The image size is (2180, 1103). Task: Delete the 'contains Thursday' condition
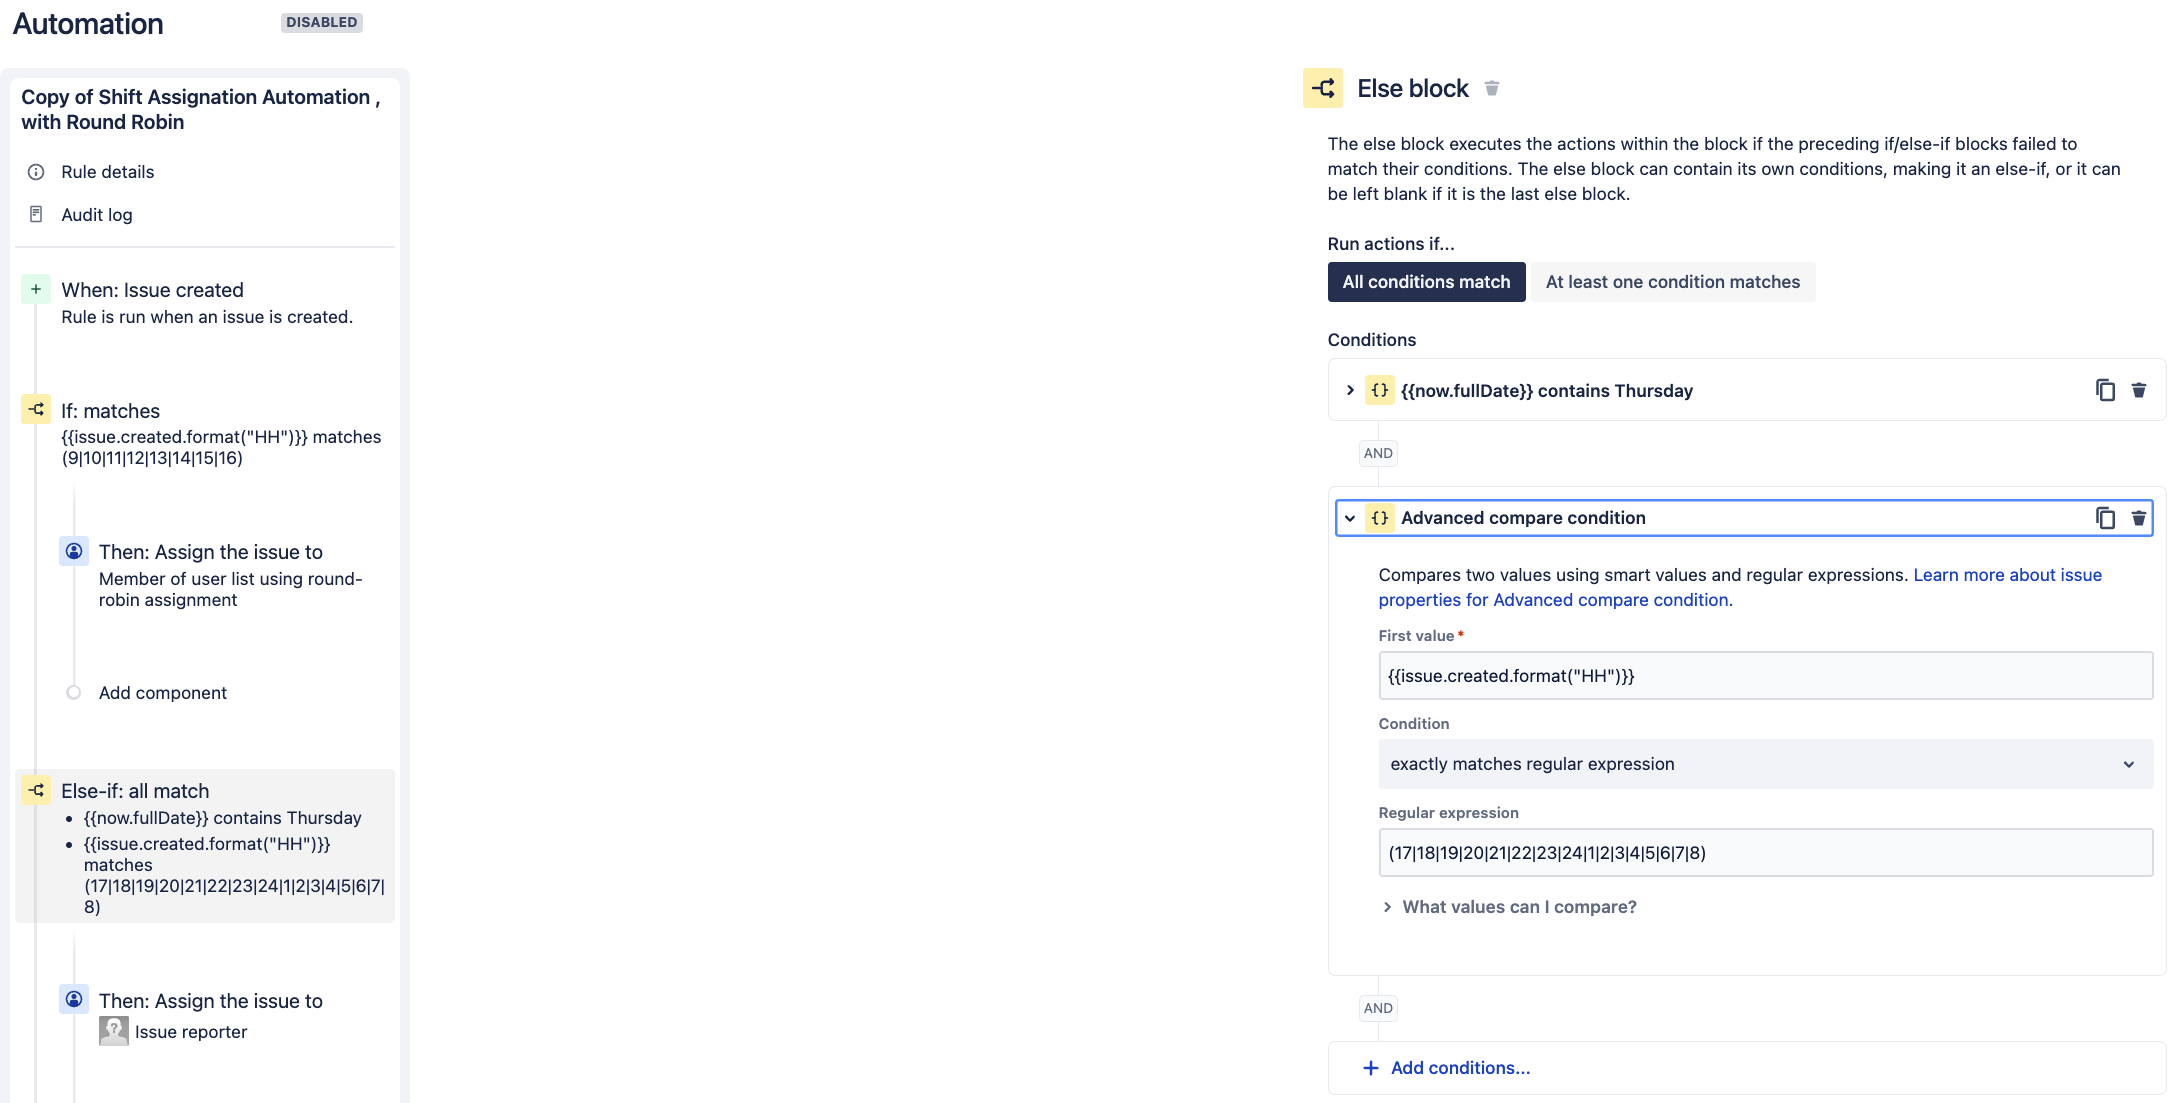2138,390
